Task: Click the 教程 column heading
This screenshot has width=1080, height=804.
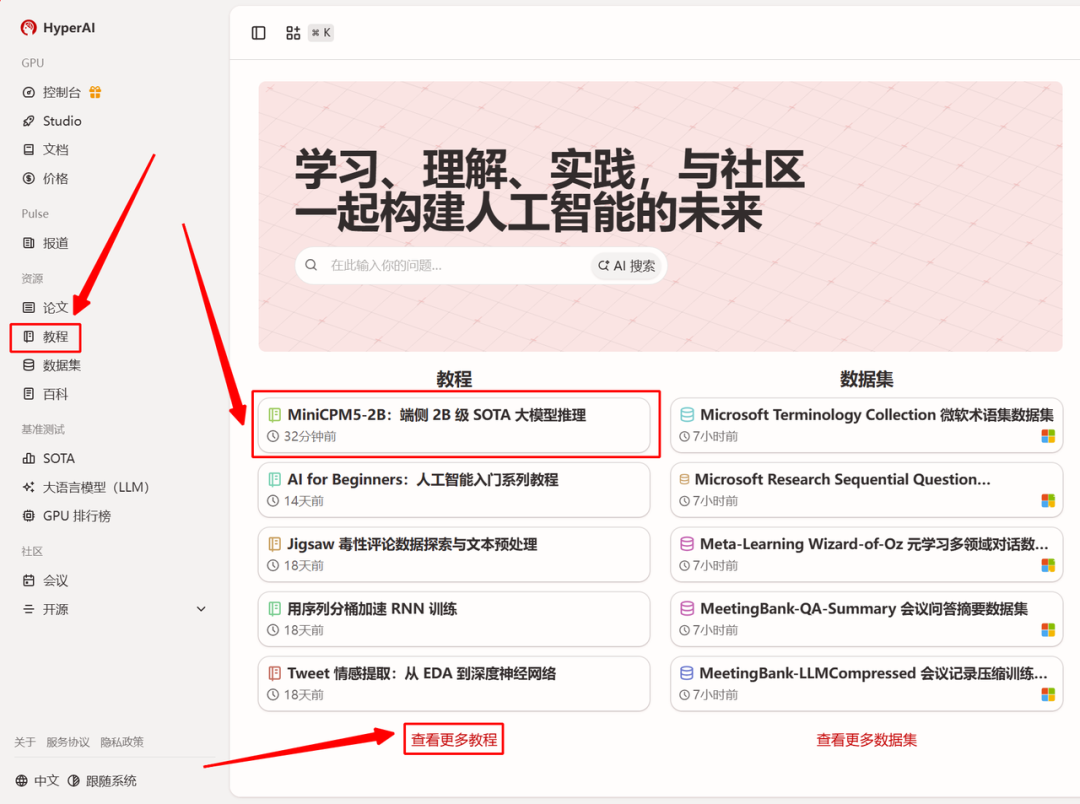Action: coord(454,379)
